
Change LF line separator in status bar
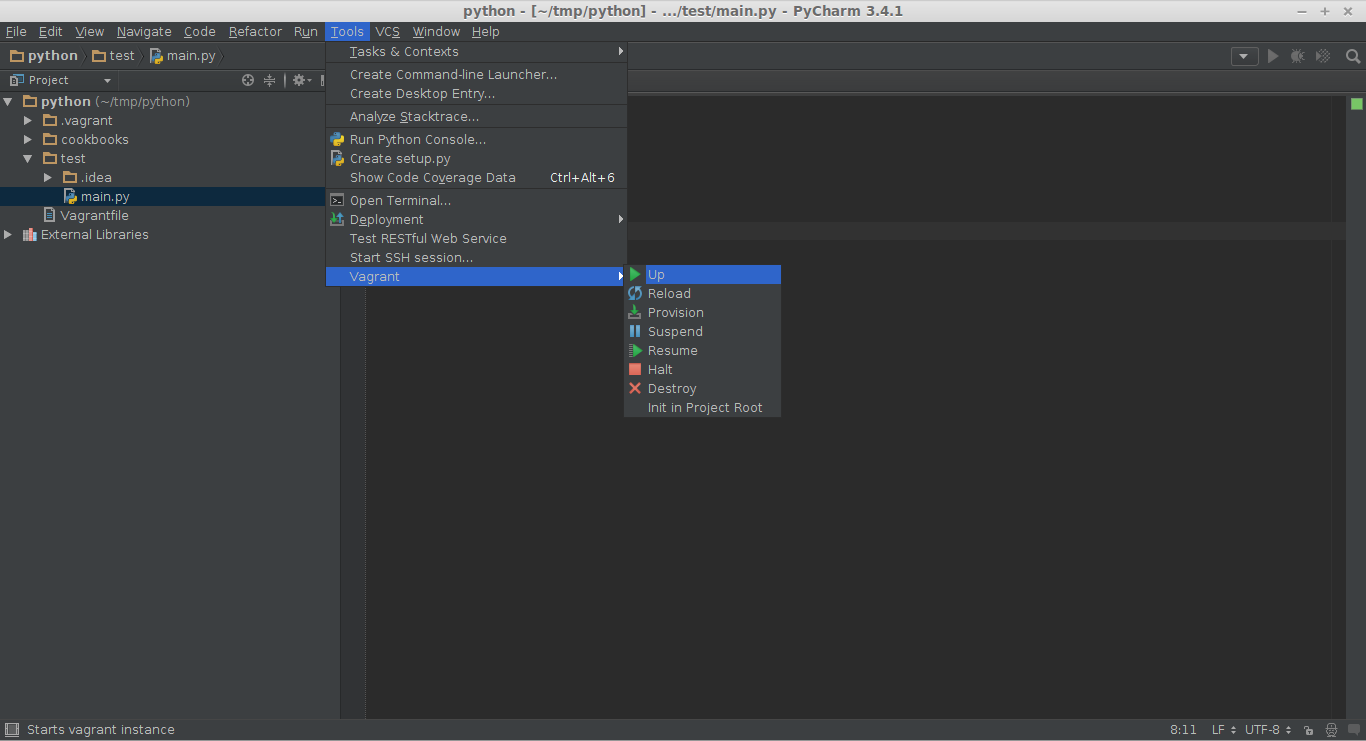coord(1224,729)
